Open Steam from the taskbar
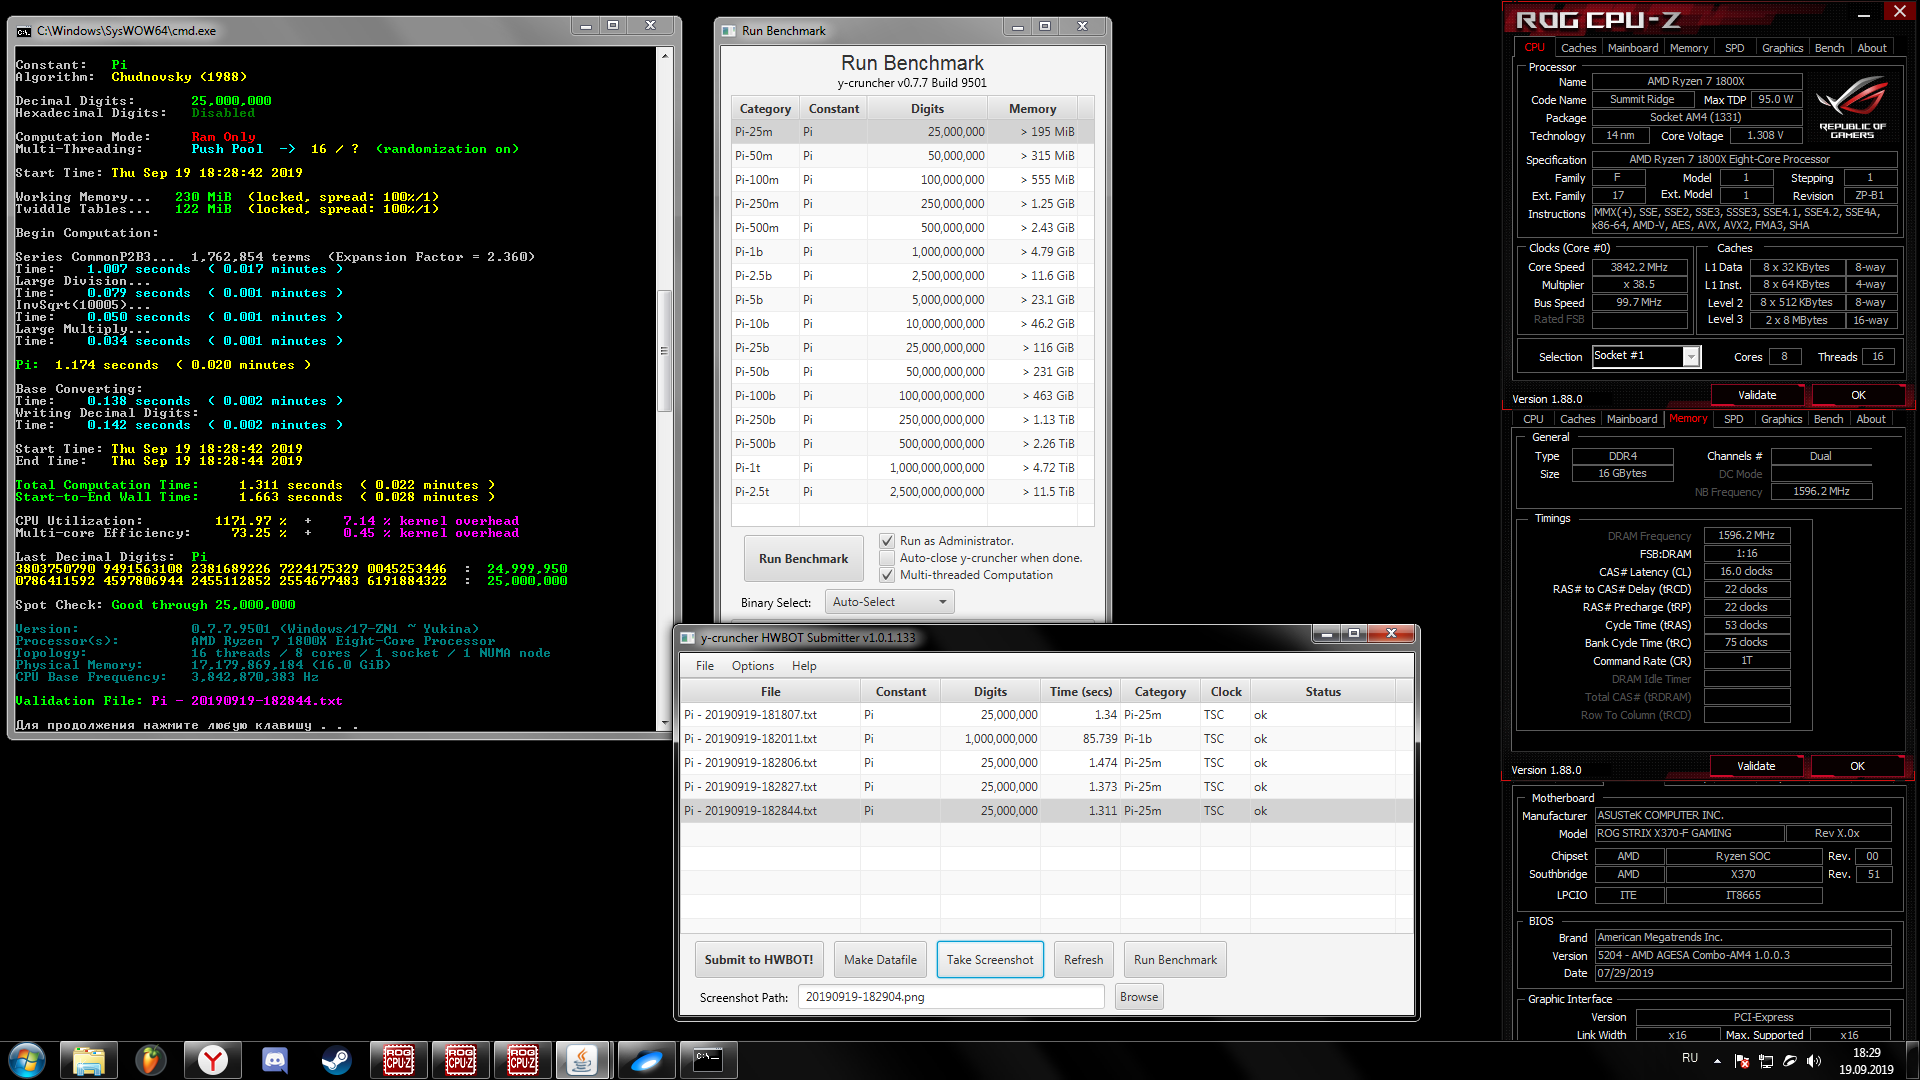 (336, 1060)
